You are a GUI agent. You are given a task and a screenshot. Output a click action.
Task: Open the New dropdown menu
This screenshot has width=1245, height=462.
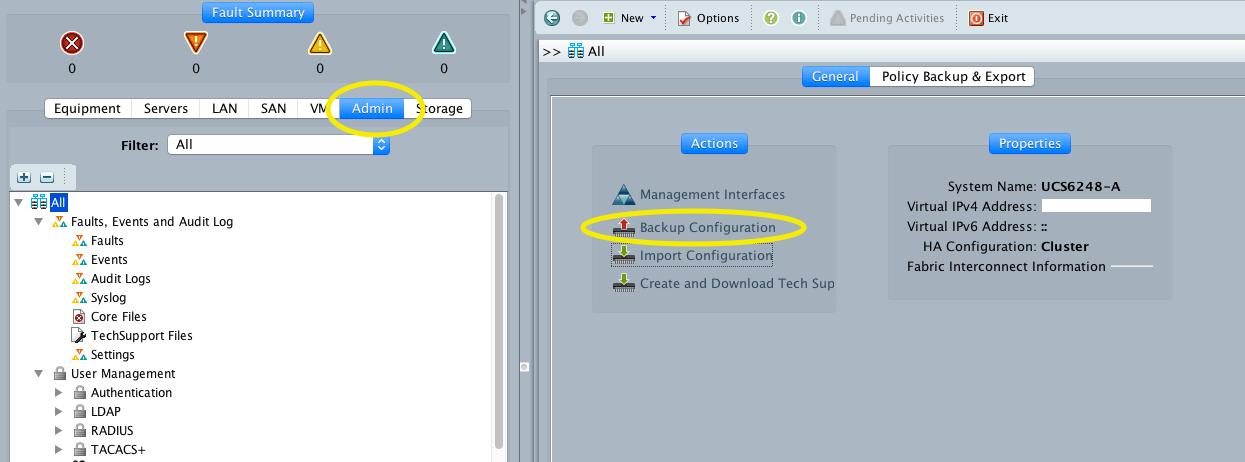click(x=630, y=18)
